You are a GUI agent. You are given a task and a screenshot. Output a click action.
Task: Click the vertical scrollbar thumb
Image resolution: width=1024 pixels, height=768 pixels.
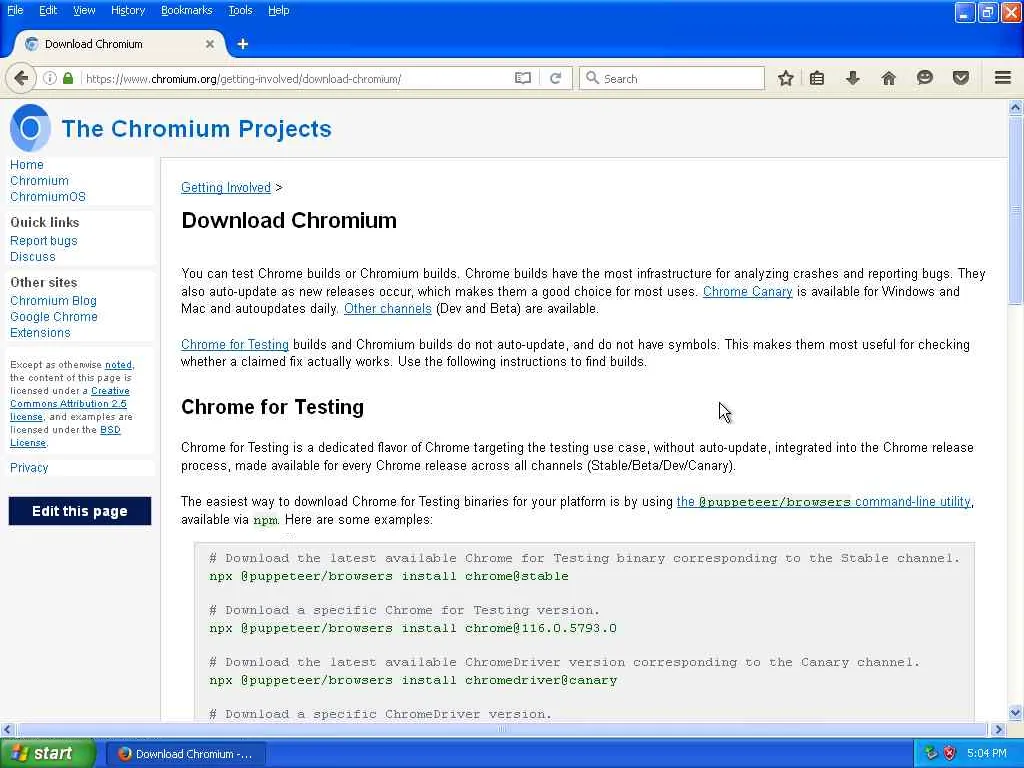click(1016, 209)
